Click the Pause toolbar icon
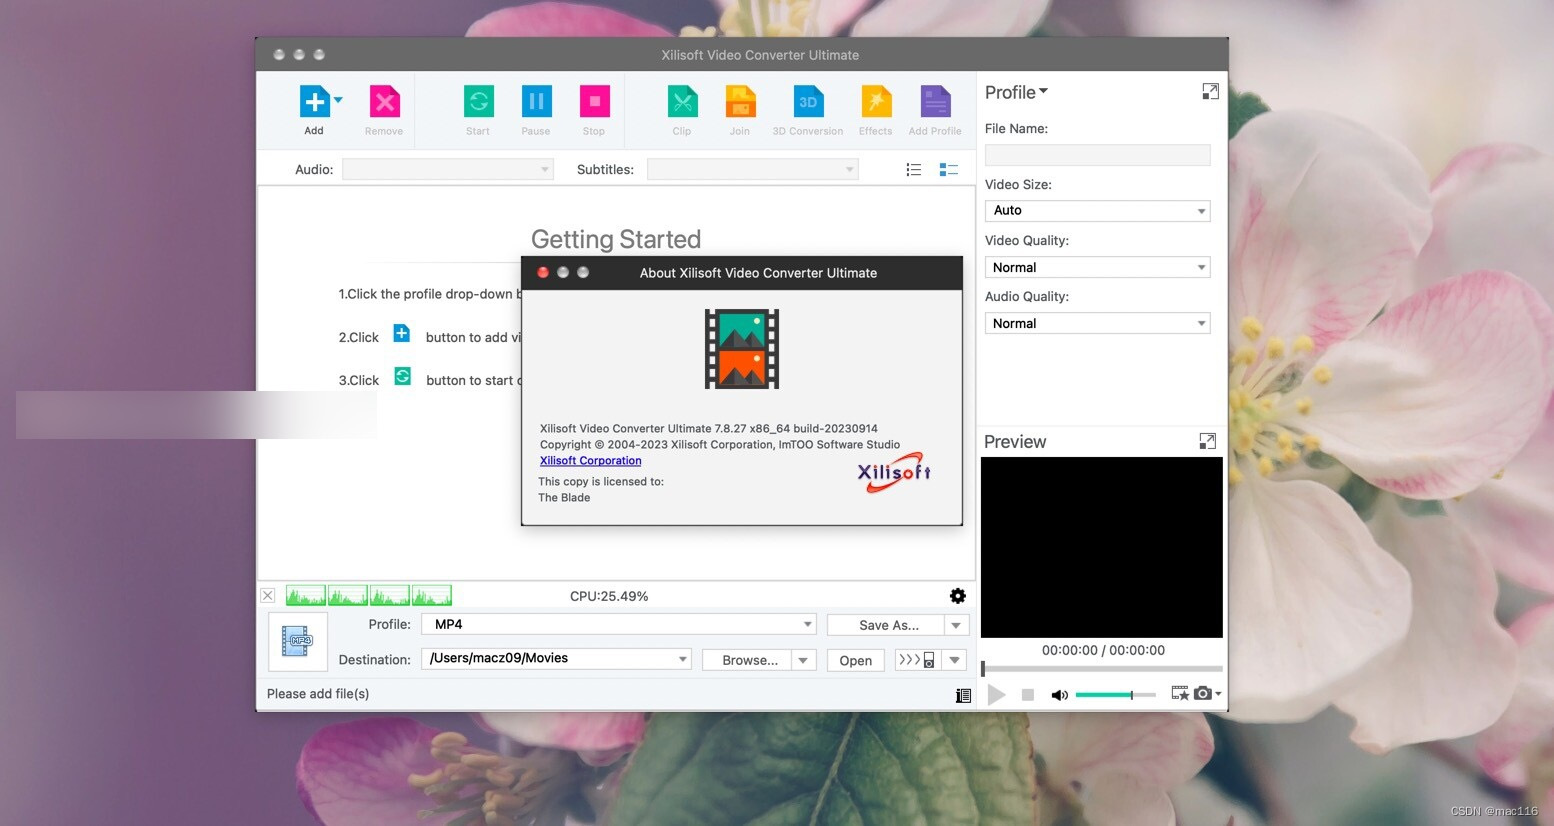This screenshot has width=1554, height=826. pyautogui.click(x=536, y=102)
